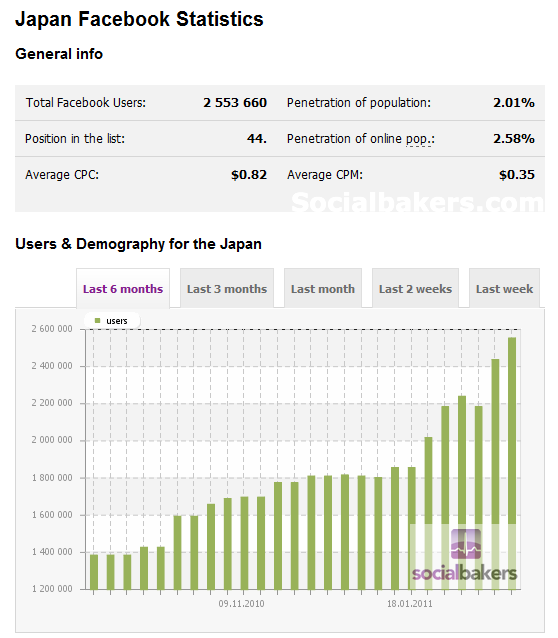Open the Last 3 months tab
This screenshot has width=558, height=638.
(227, 288)
